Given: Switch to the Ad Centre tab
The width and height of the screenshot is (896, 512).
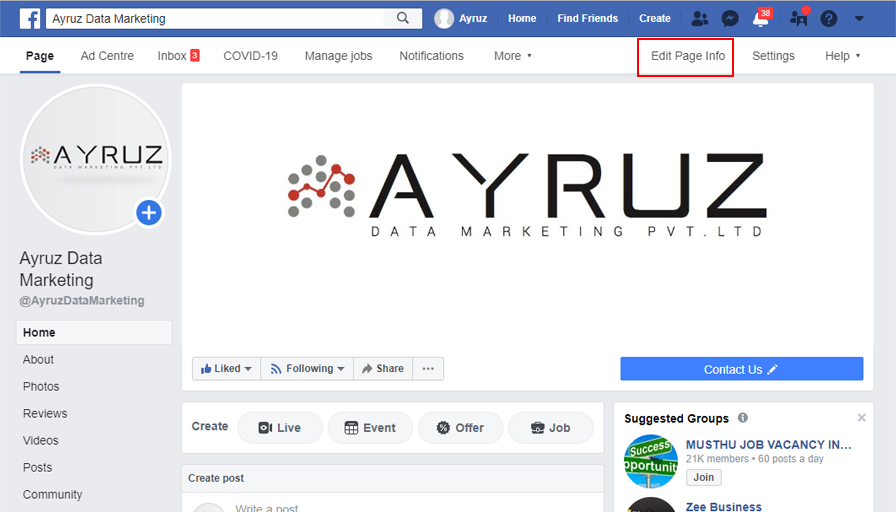Looking at the screenshot, I should [107, 56].
